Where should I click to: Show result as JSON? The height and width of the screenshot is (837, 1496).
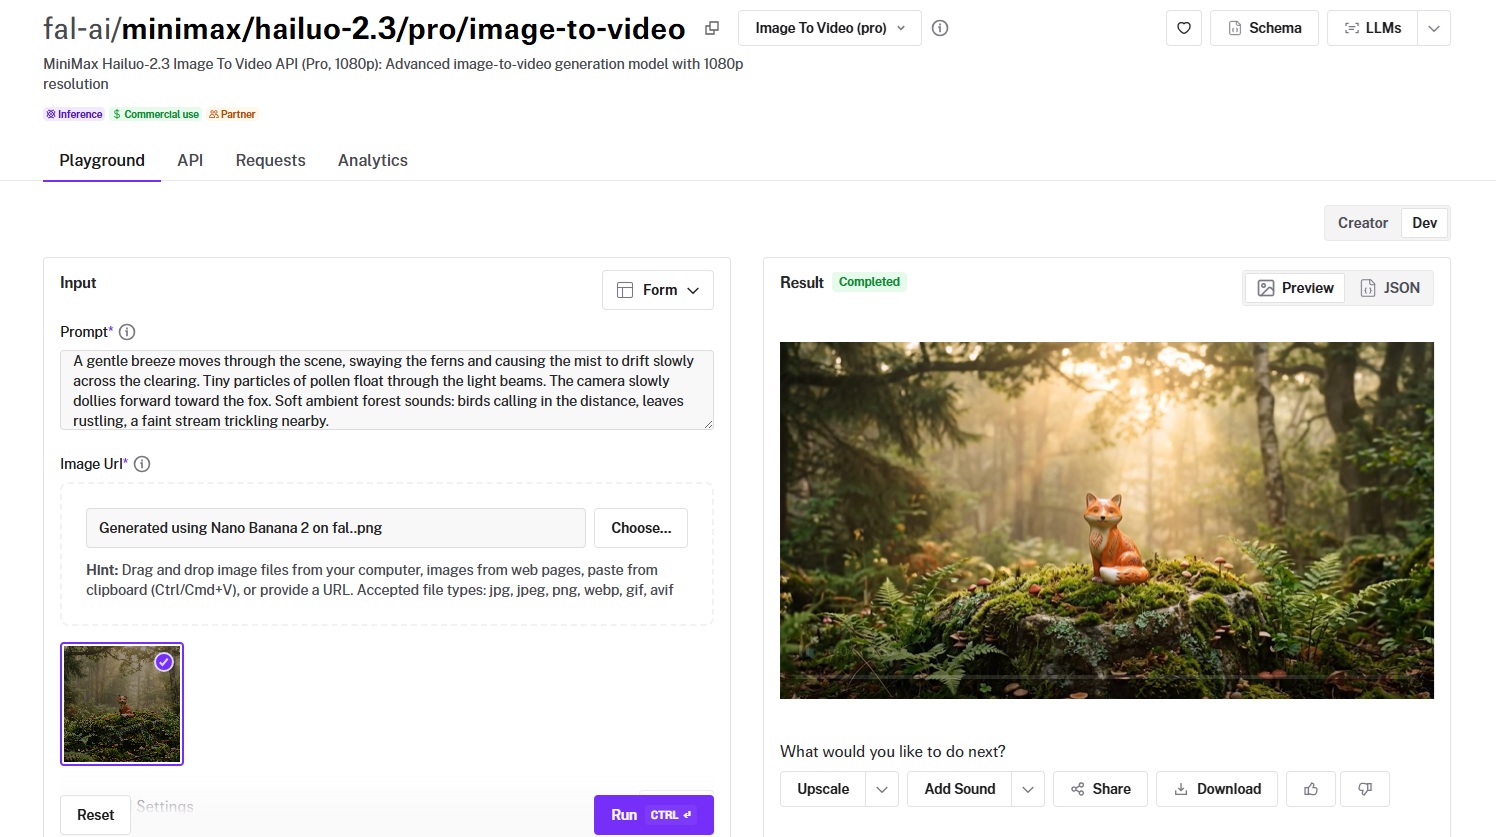tap(1390, 288)
